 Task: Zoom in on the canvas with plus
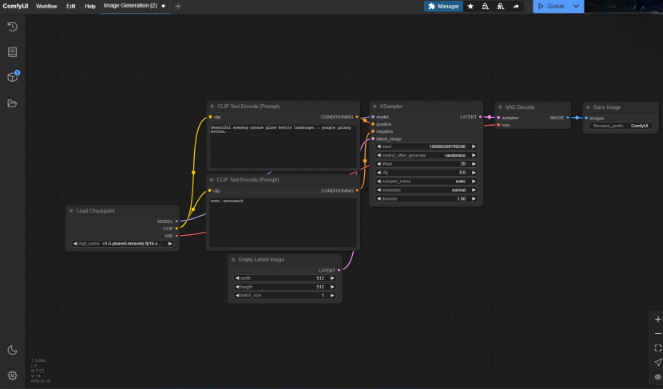658,319
